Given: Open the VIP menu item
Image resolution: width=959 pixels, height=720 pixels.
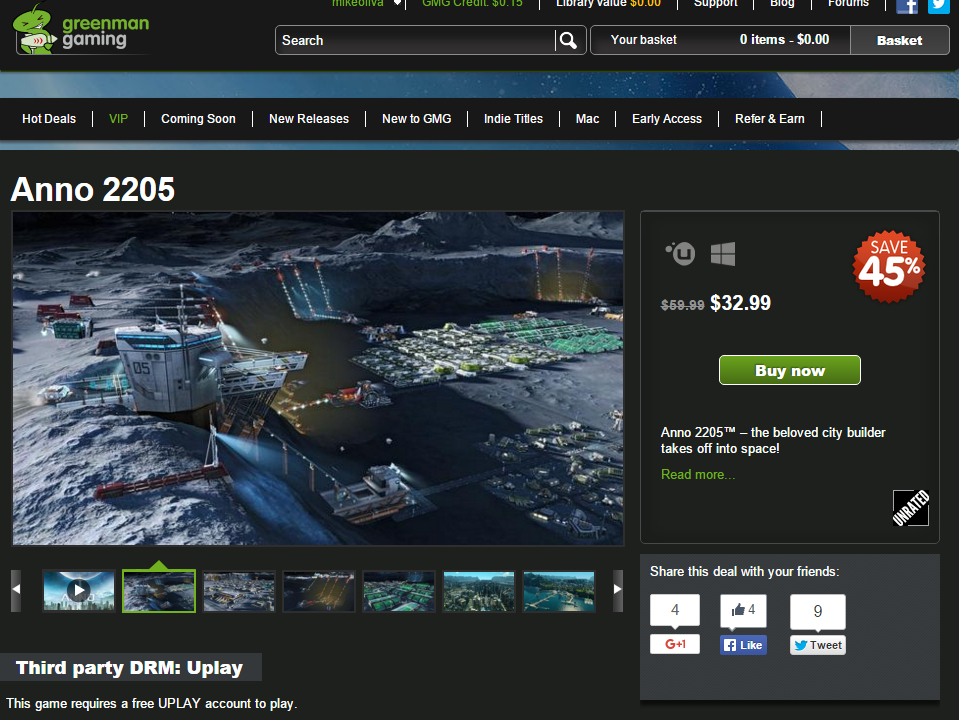Looking at the screenshot, I should 119,119.
